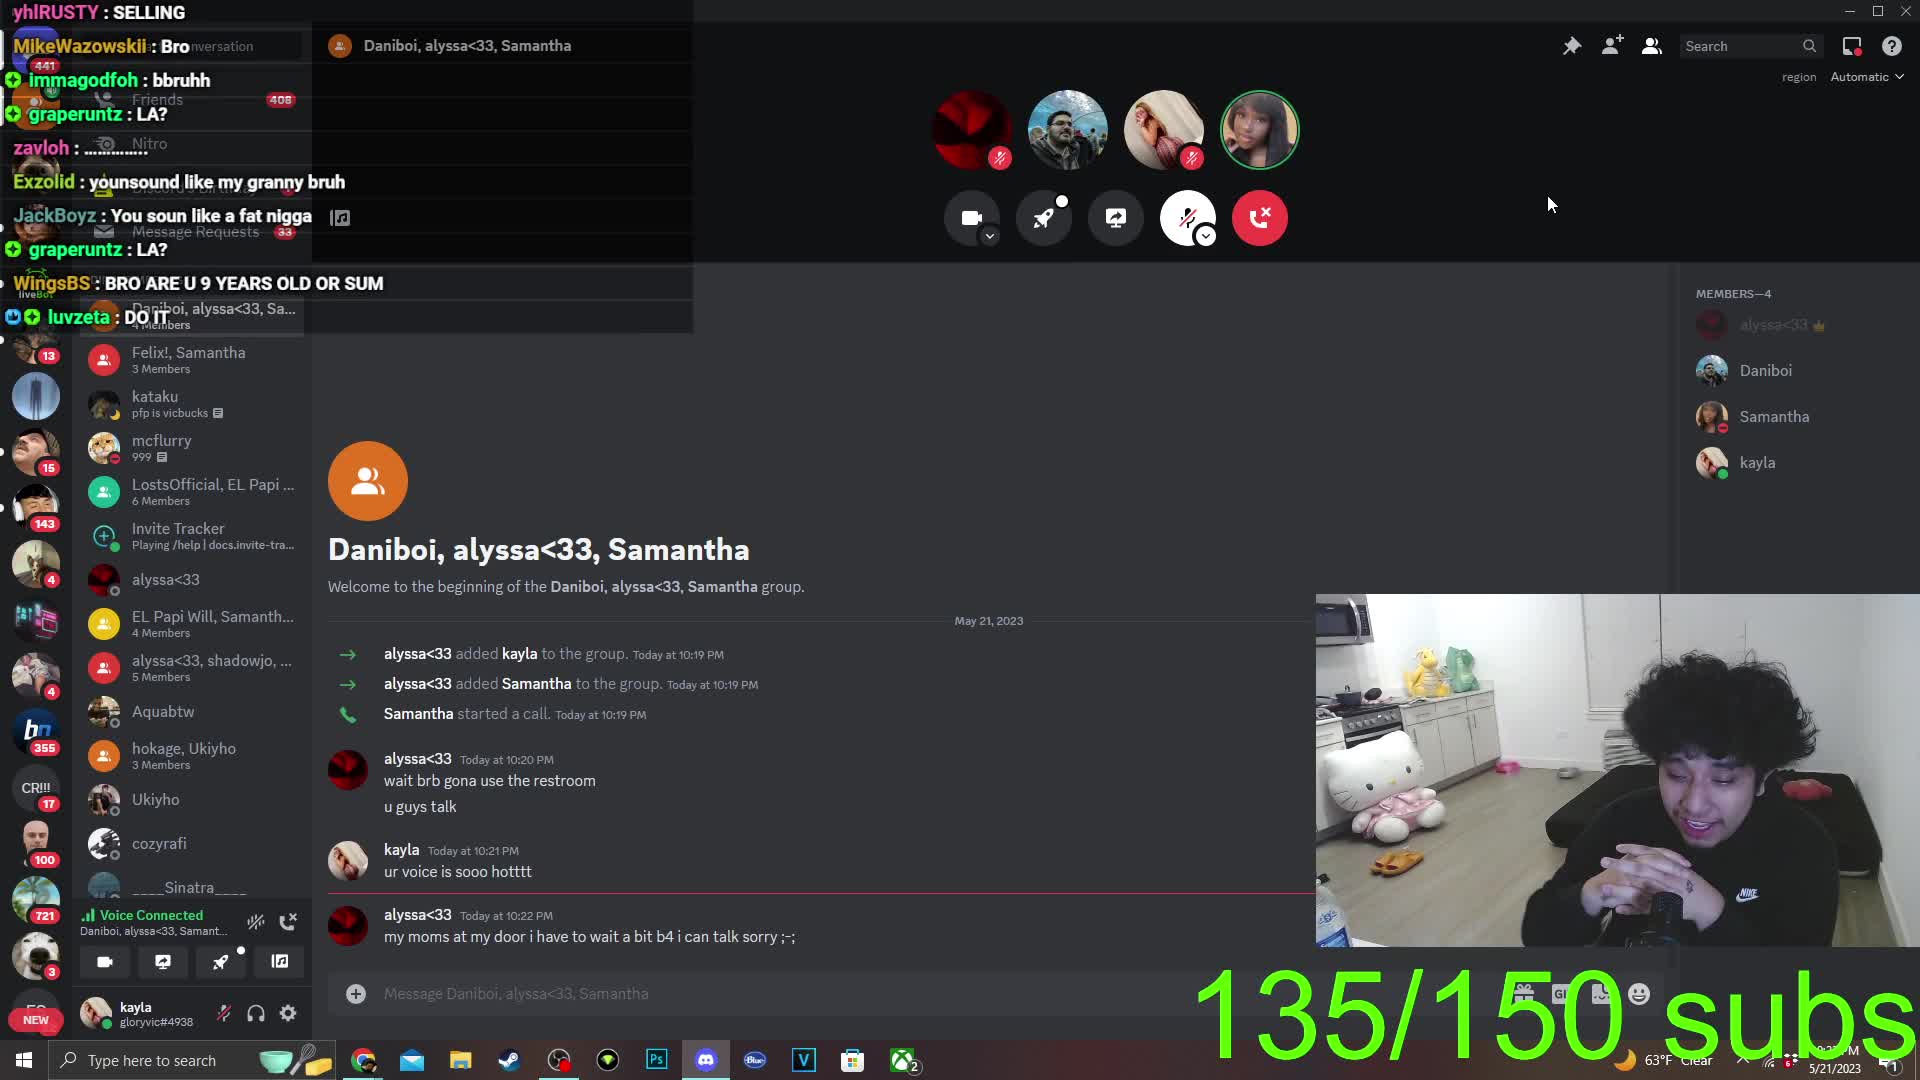Toggle deafen headphones icon beside kayla
1920x1080 pixels.
(256, 1013)
